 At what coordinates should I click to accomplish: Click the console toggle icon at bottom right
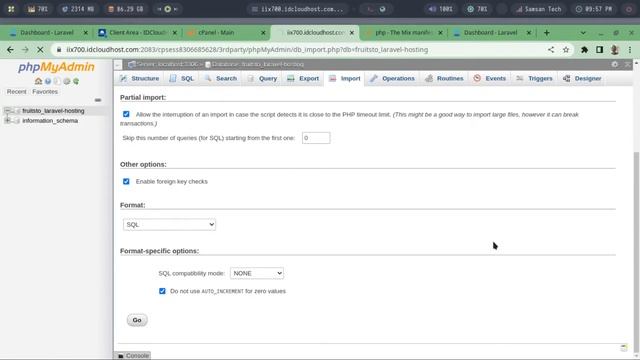[x=624, y=348]
